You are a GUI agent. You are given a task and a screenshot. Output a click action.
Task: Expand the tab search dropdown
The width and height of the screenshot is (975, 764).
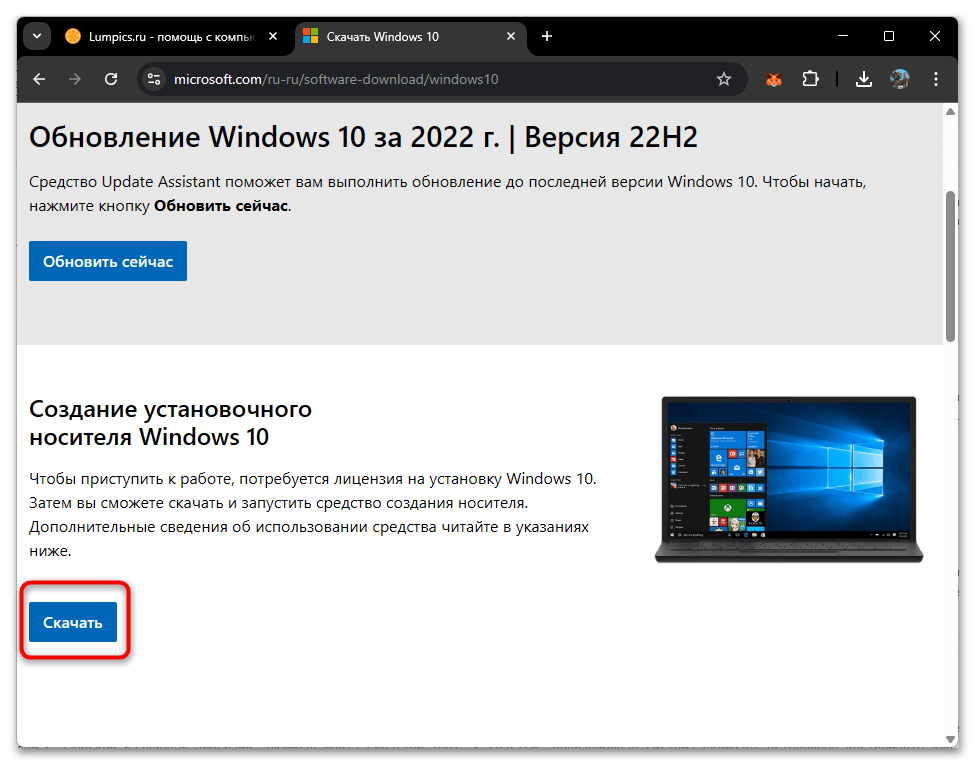(37, 36)
